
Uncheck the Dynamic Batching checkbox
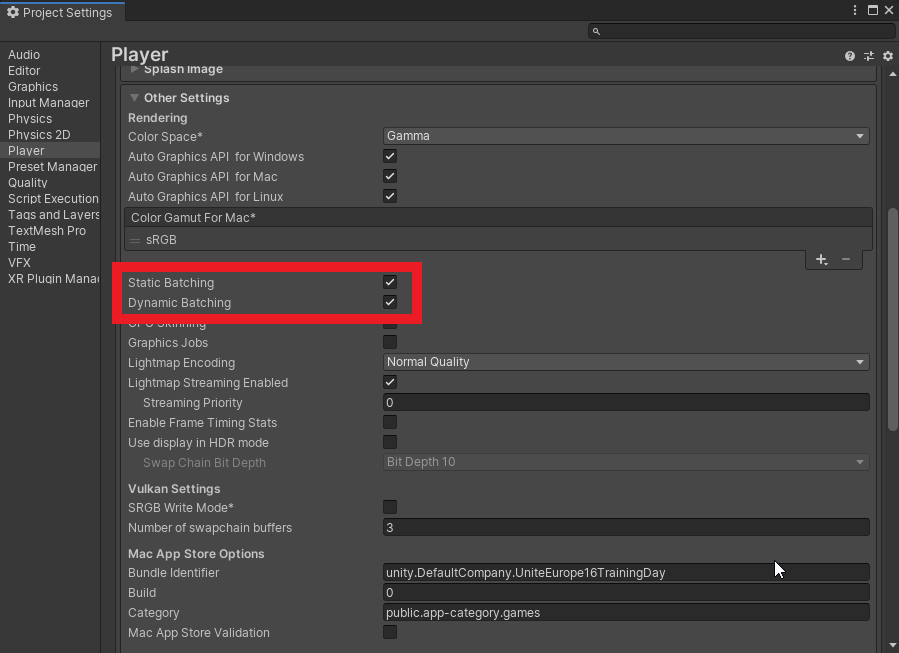click(390, 302)
